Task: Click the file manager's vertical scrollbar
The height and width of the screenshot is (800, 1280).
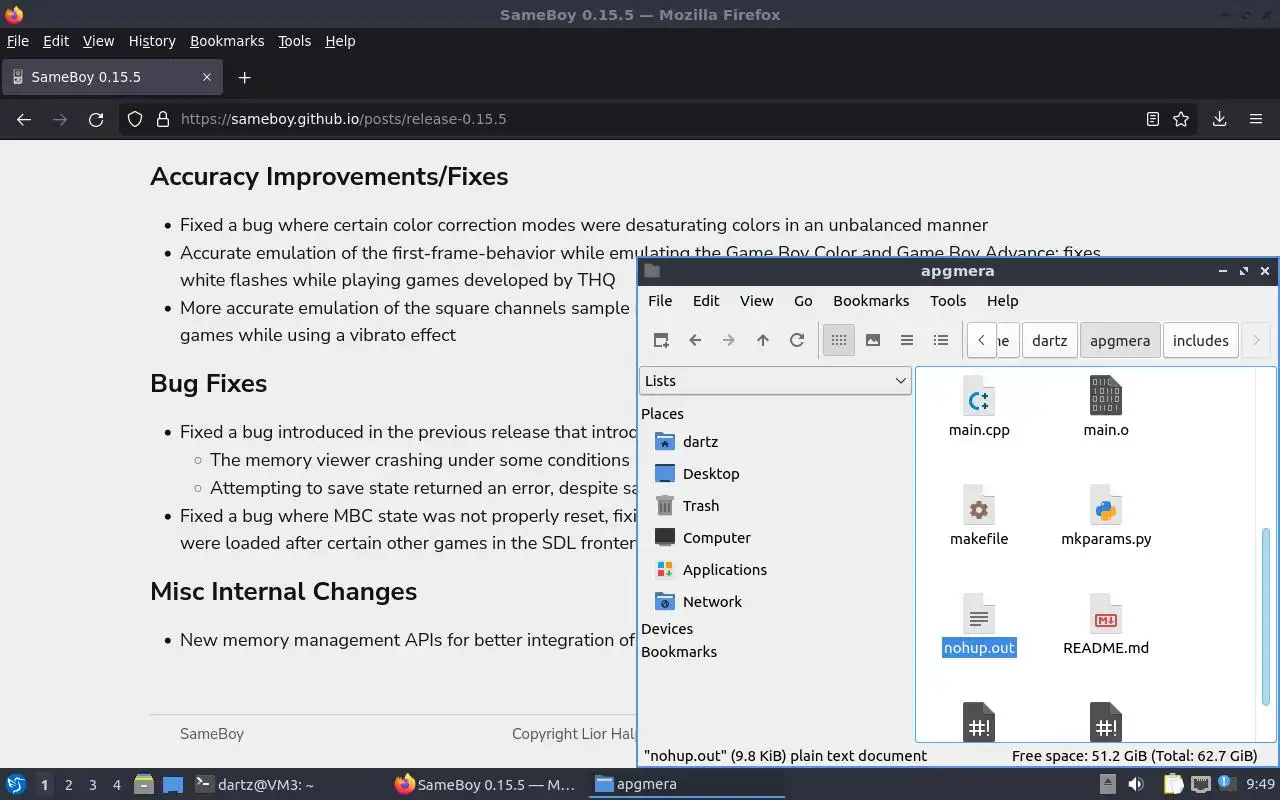Action: [x=1266, y=616]
